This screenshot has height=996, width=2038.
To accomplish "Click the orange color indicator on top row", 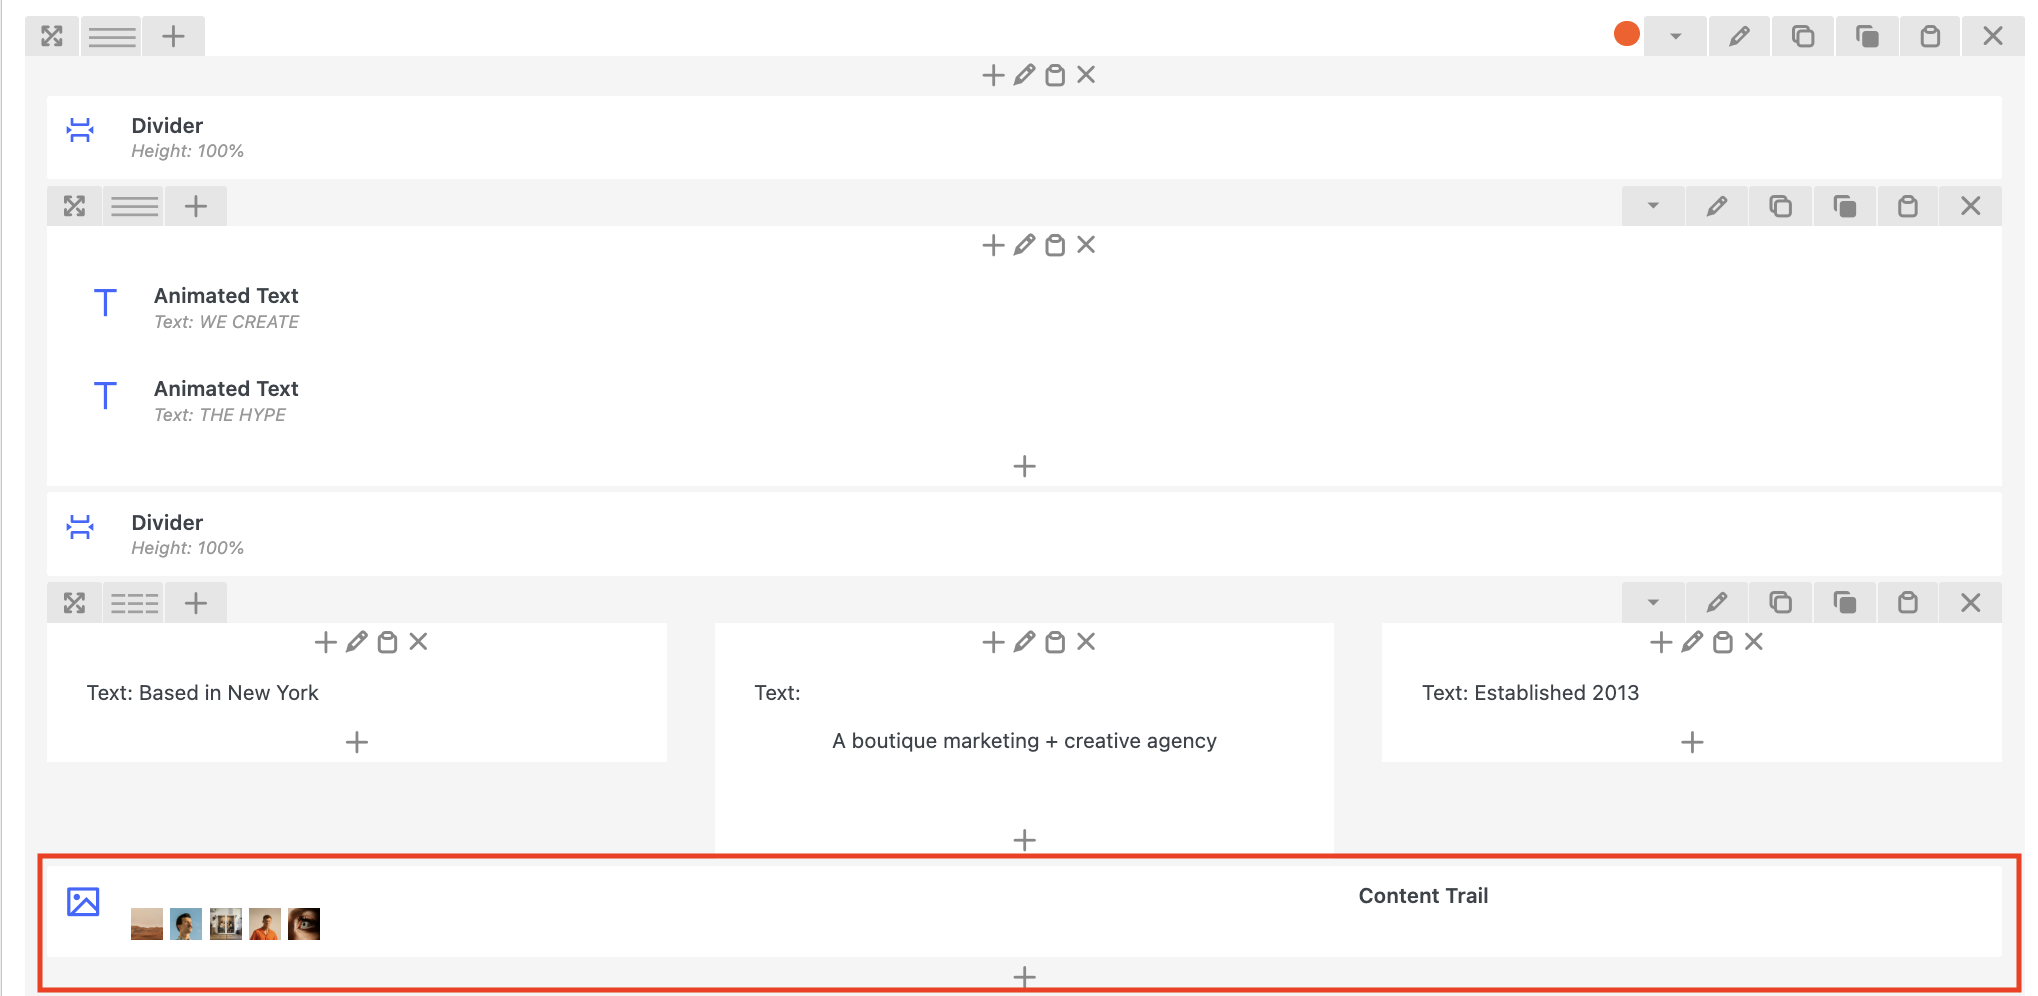I will [1627, 35].
